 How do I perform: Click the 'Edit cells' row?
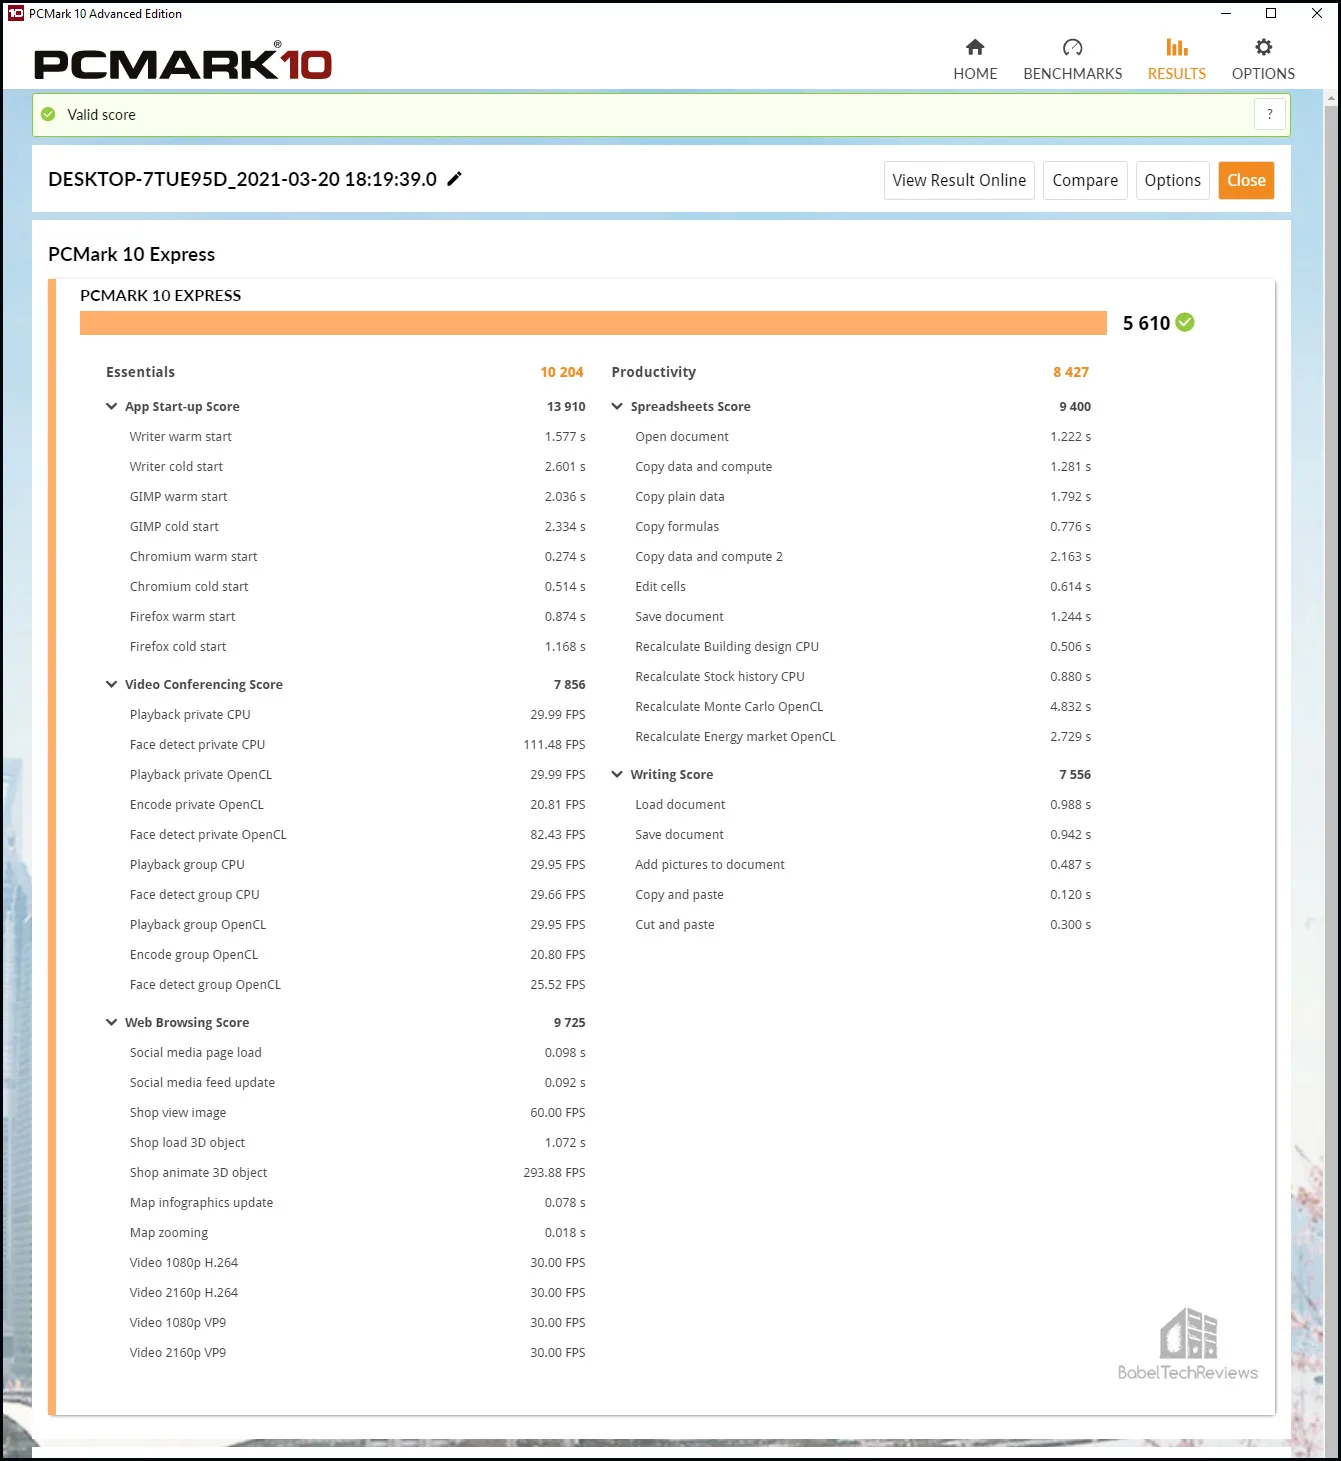pos(863,587)
